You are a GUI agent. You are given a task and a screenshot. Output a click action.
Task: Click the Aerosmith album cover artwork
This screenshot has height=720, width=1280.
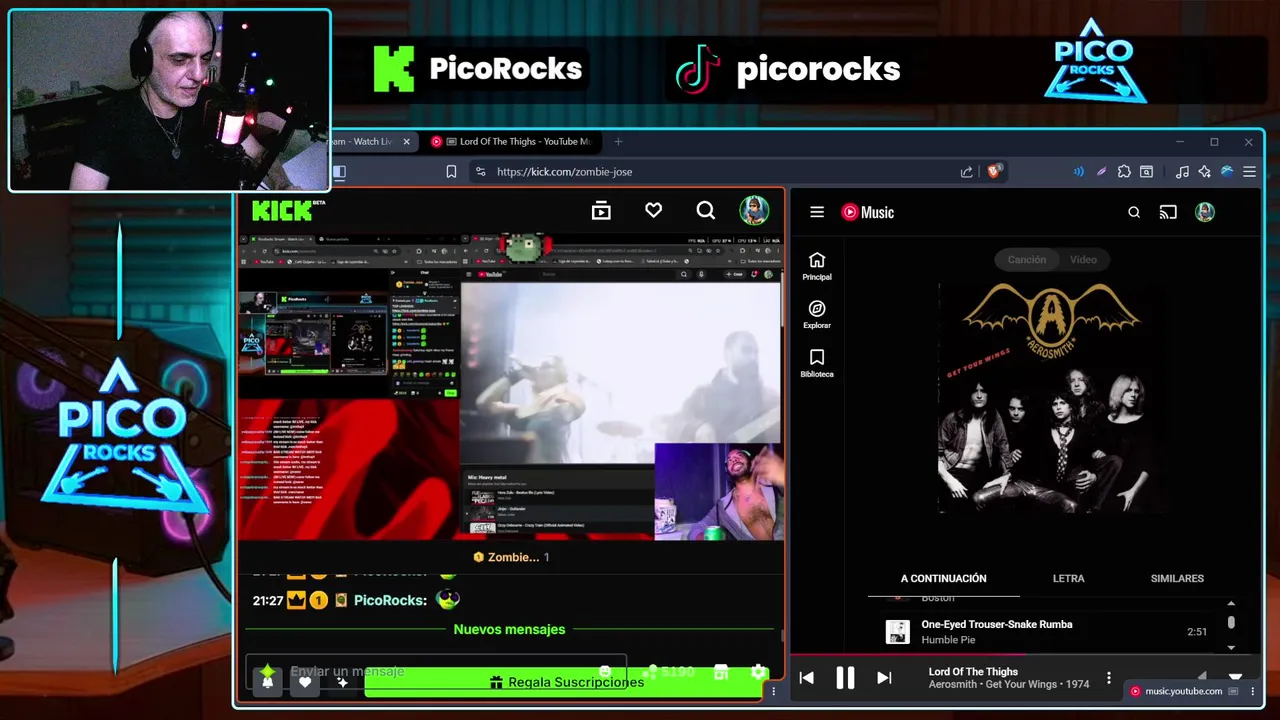pos(1050,398)
